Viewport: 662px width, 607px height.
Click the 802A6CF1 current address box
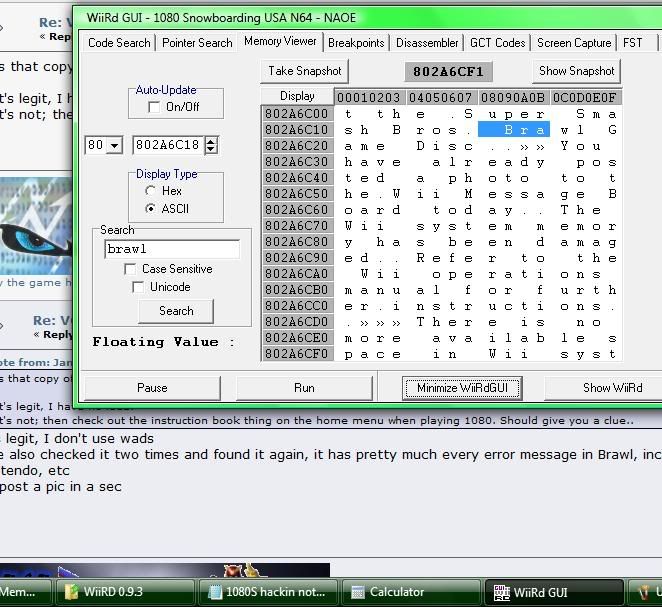click(448, 72)
